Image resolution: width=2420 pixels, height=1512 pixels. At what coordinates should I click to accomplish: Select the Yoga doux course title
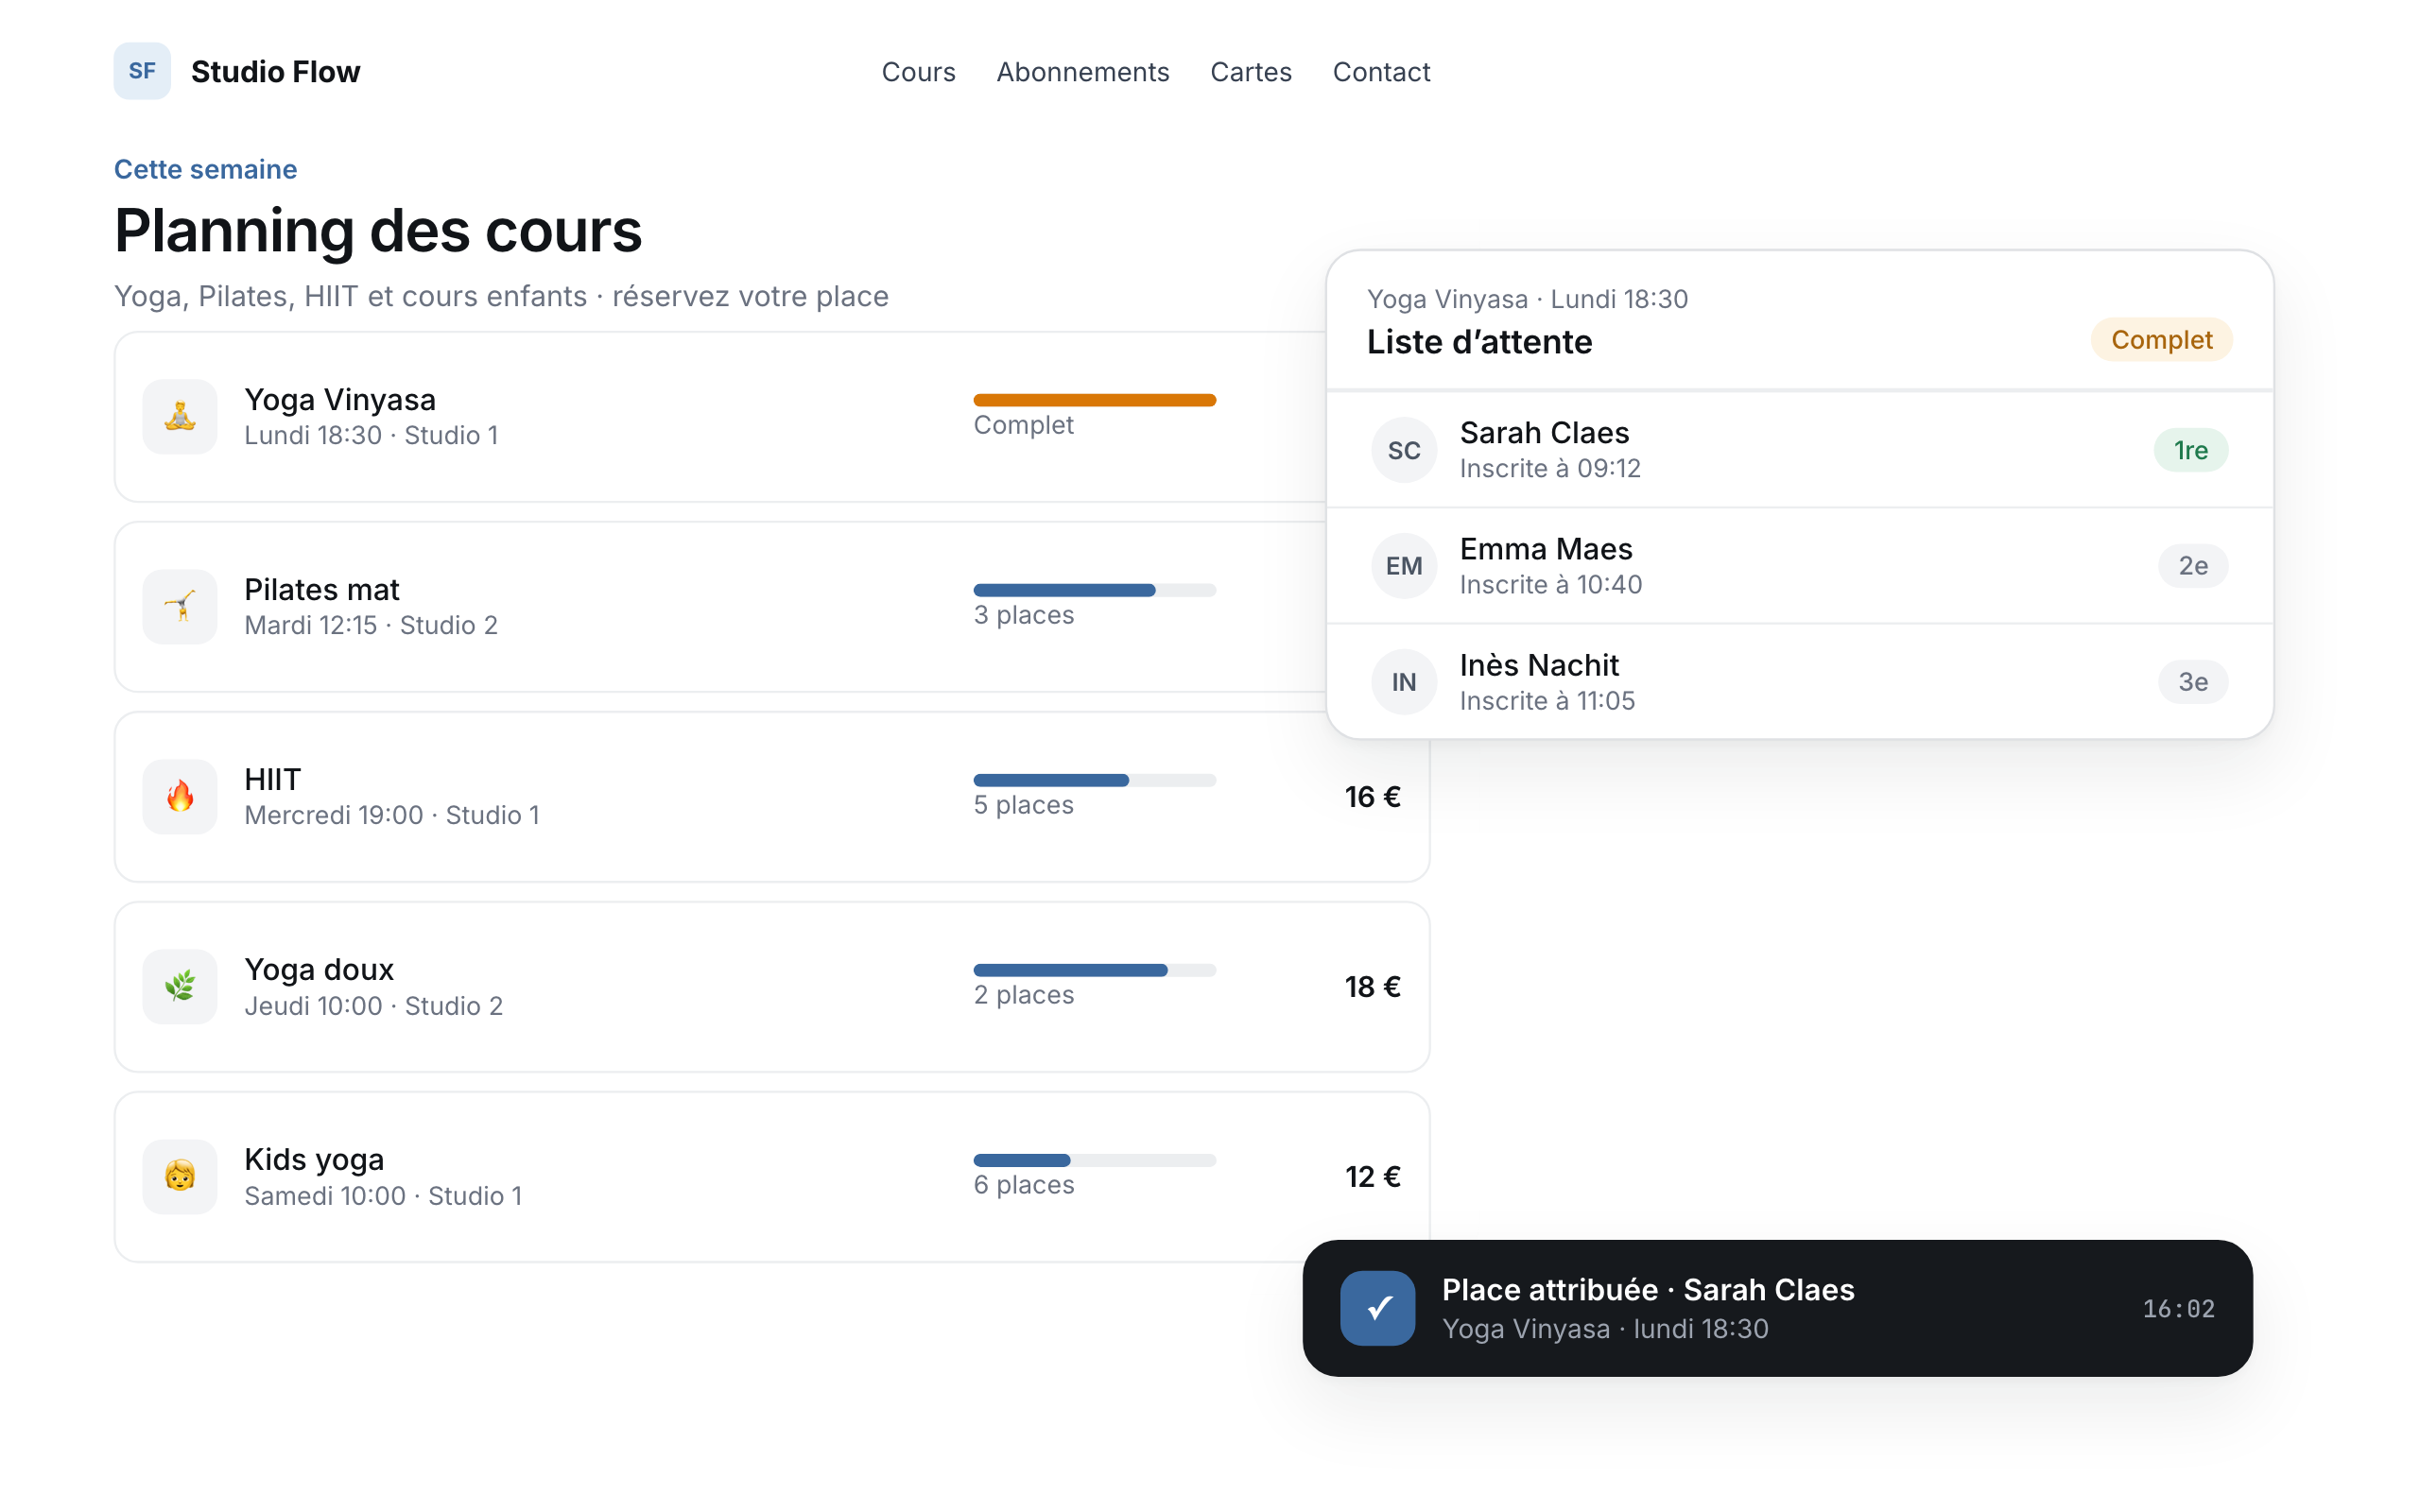coord(319,970)
